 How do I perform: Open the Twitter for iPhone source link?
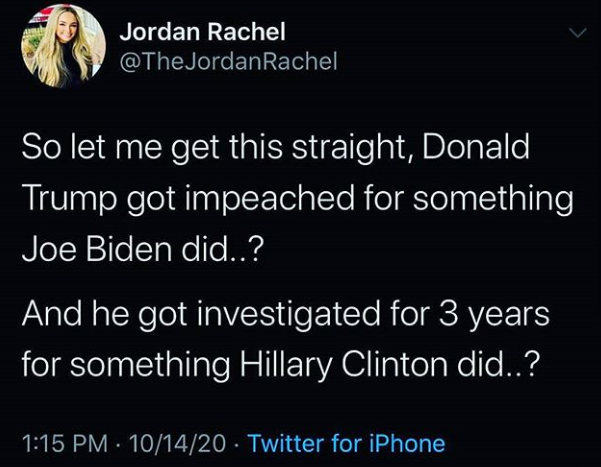click(x=345, y=442)
